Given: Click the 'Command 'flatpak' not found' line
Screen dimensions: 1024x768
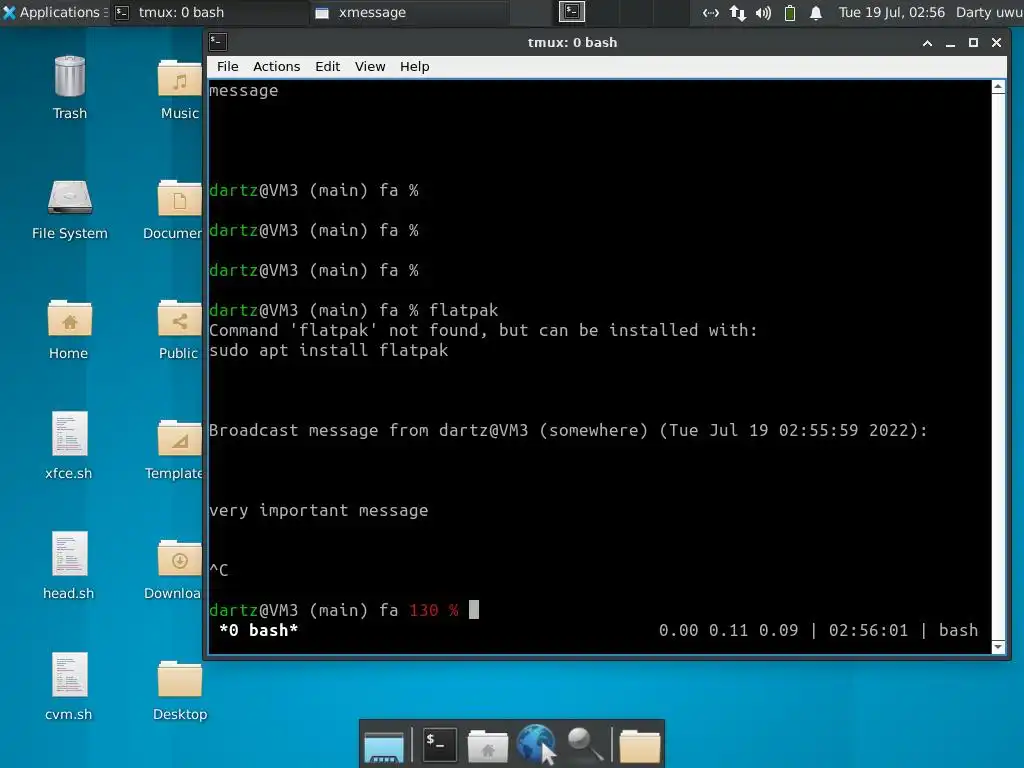Looking at the screenshot, I should coord(483,330).
